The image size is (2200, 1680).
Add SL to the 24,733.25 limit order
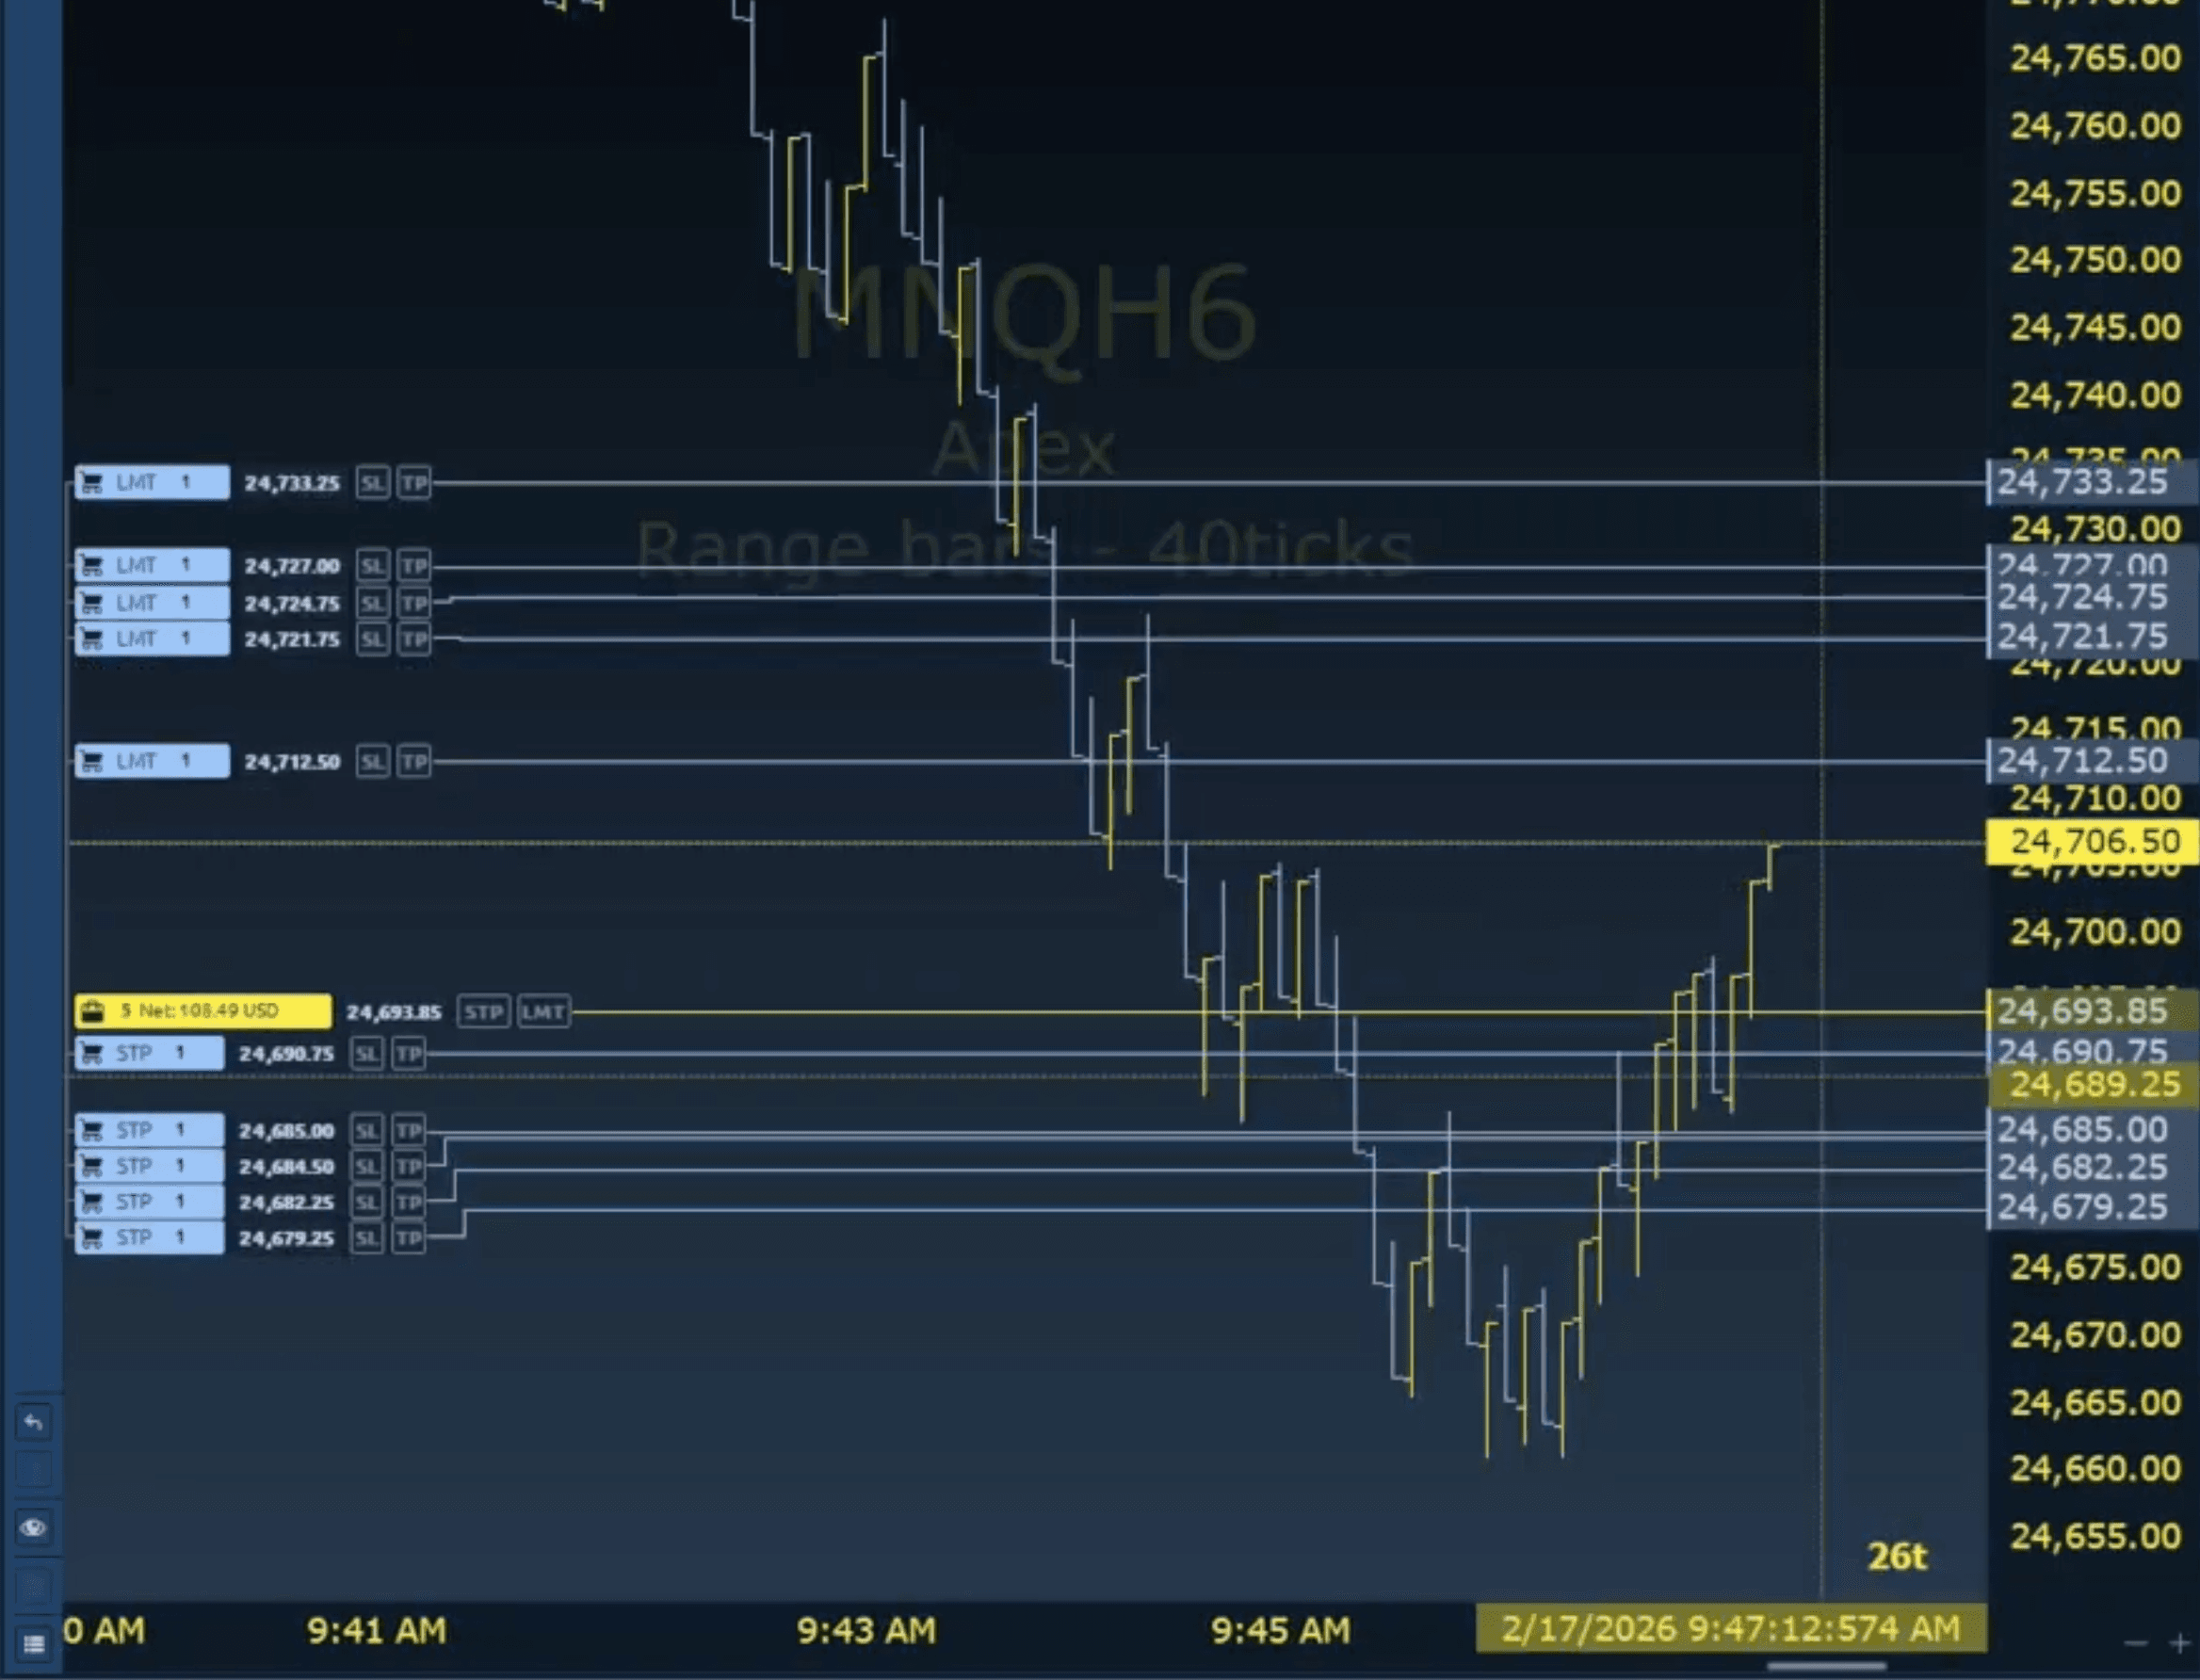coord(372,483)
